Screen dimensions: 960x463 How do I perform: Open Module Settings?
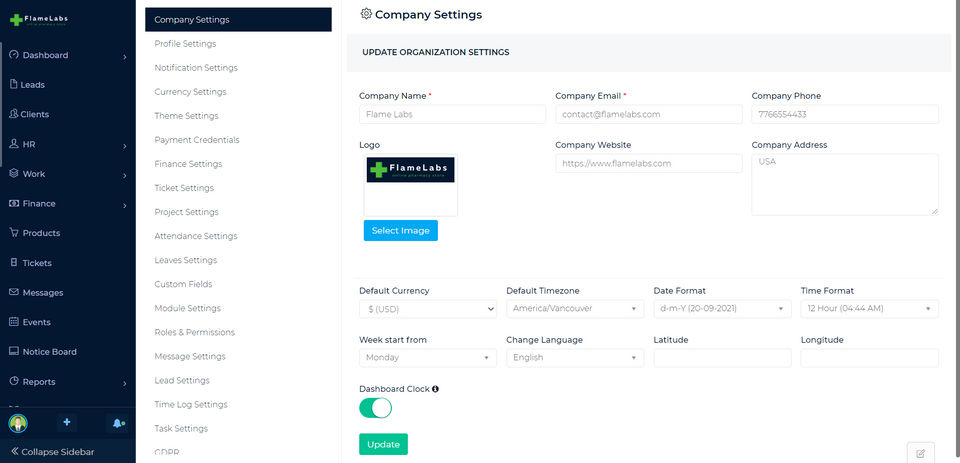point(187,308)
